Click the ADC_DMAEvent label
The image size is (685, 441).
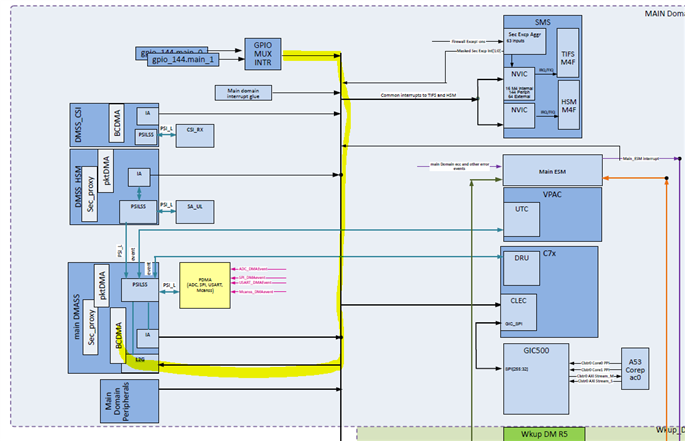click(x=253, y=269)
